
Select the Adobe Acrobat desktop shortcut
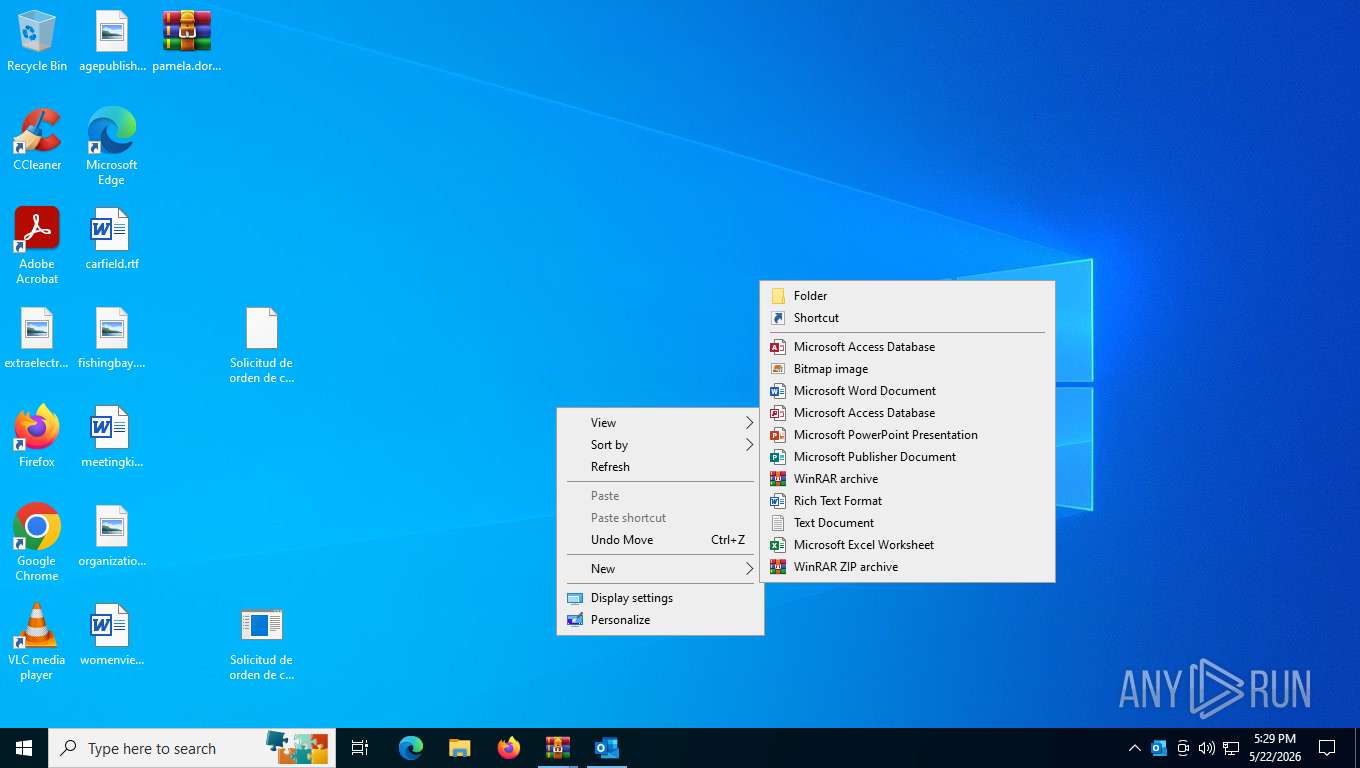pos(37,245)
